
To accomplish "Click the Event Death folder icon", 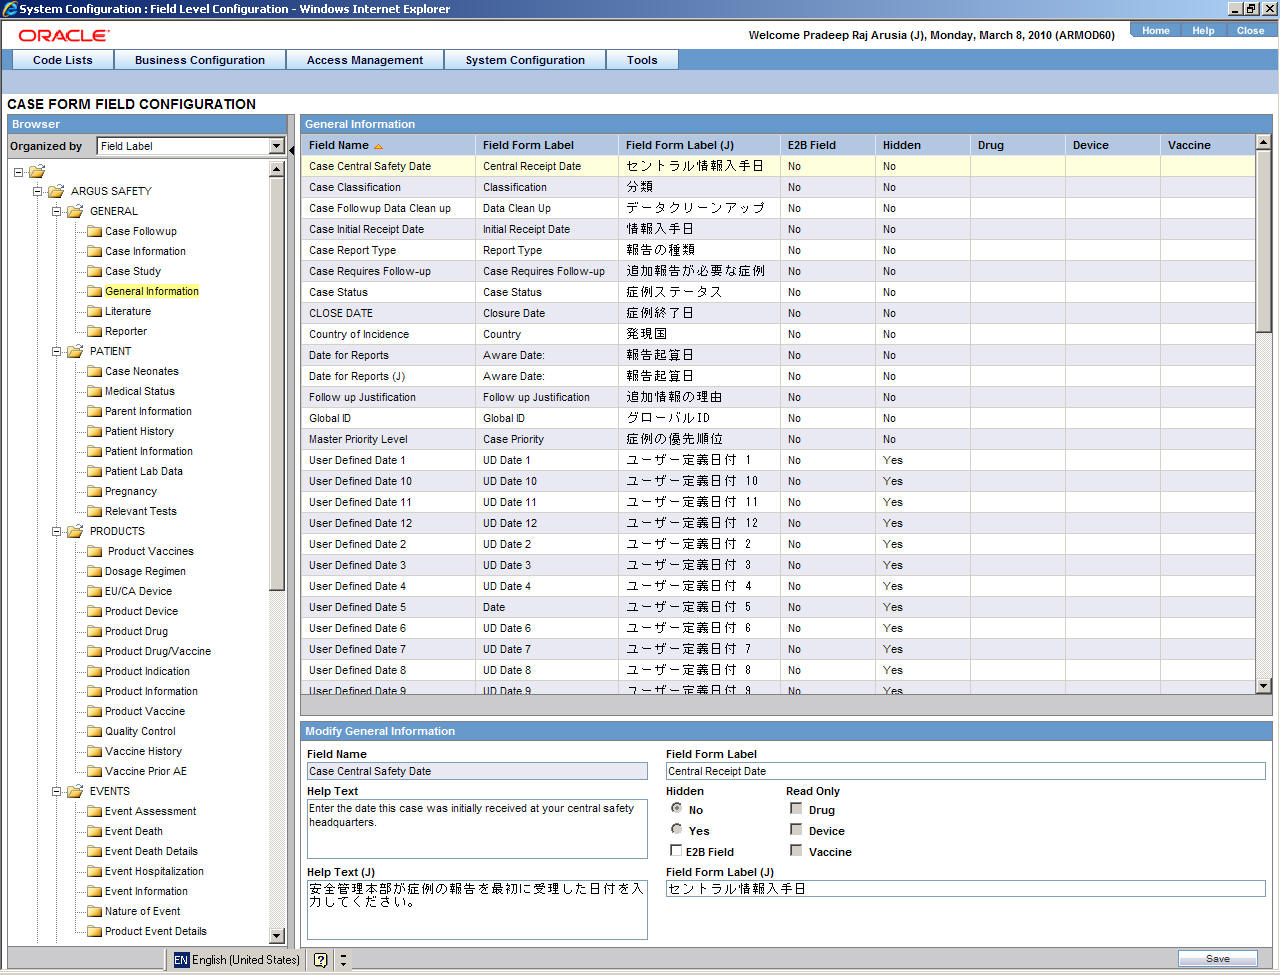I will [94, 831].
